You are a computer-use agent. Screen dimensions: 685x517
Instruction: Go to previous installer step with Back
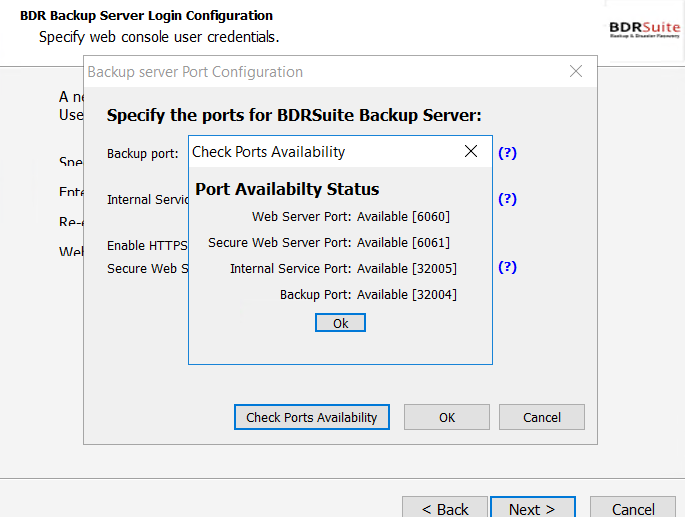point(445,508)
